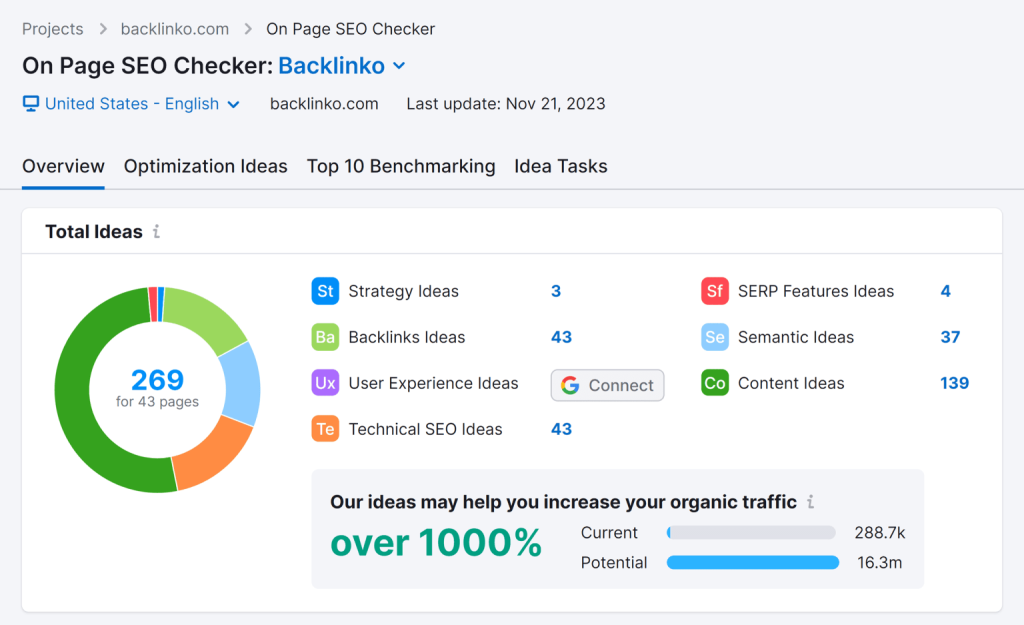Click the User Experience 'Ux' icon
This screenshot has width=1024, height=625.
click(325, 384)
